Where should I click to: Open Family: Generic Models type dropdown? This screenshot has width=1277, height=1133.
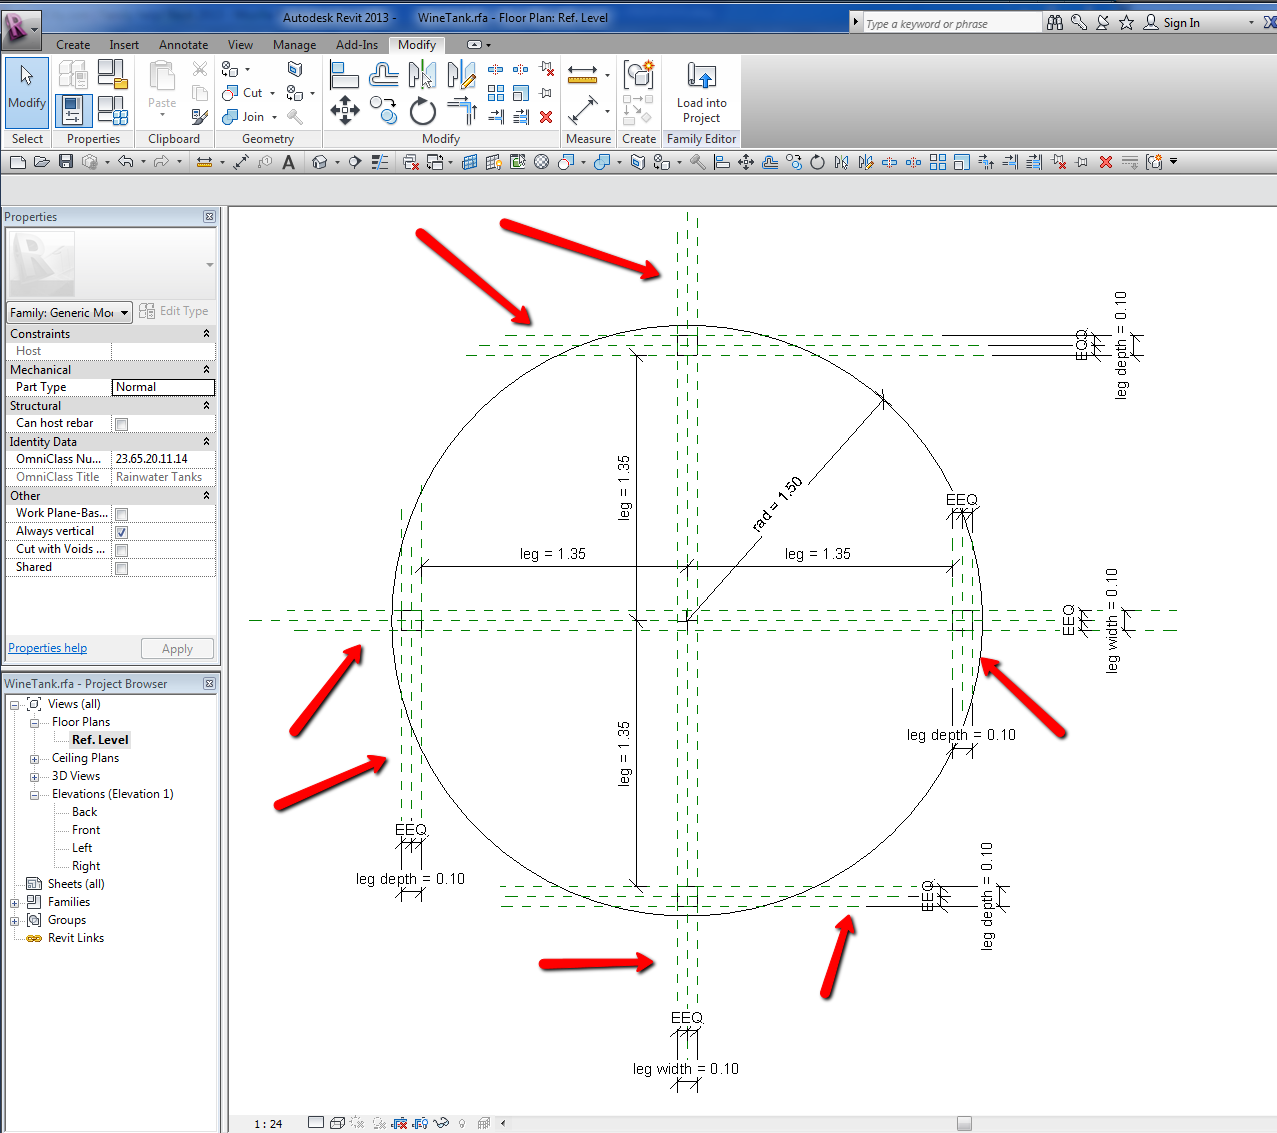tap(70, 313)
